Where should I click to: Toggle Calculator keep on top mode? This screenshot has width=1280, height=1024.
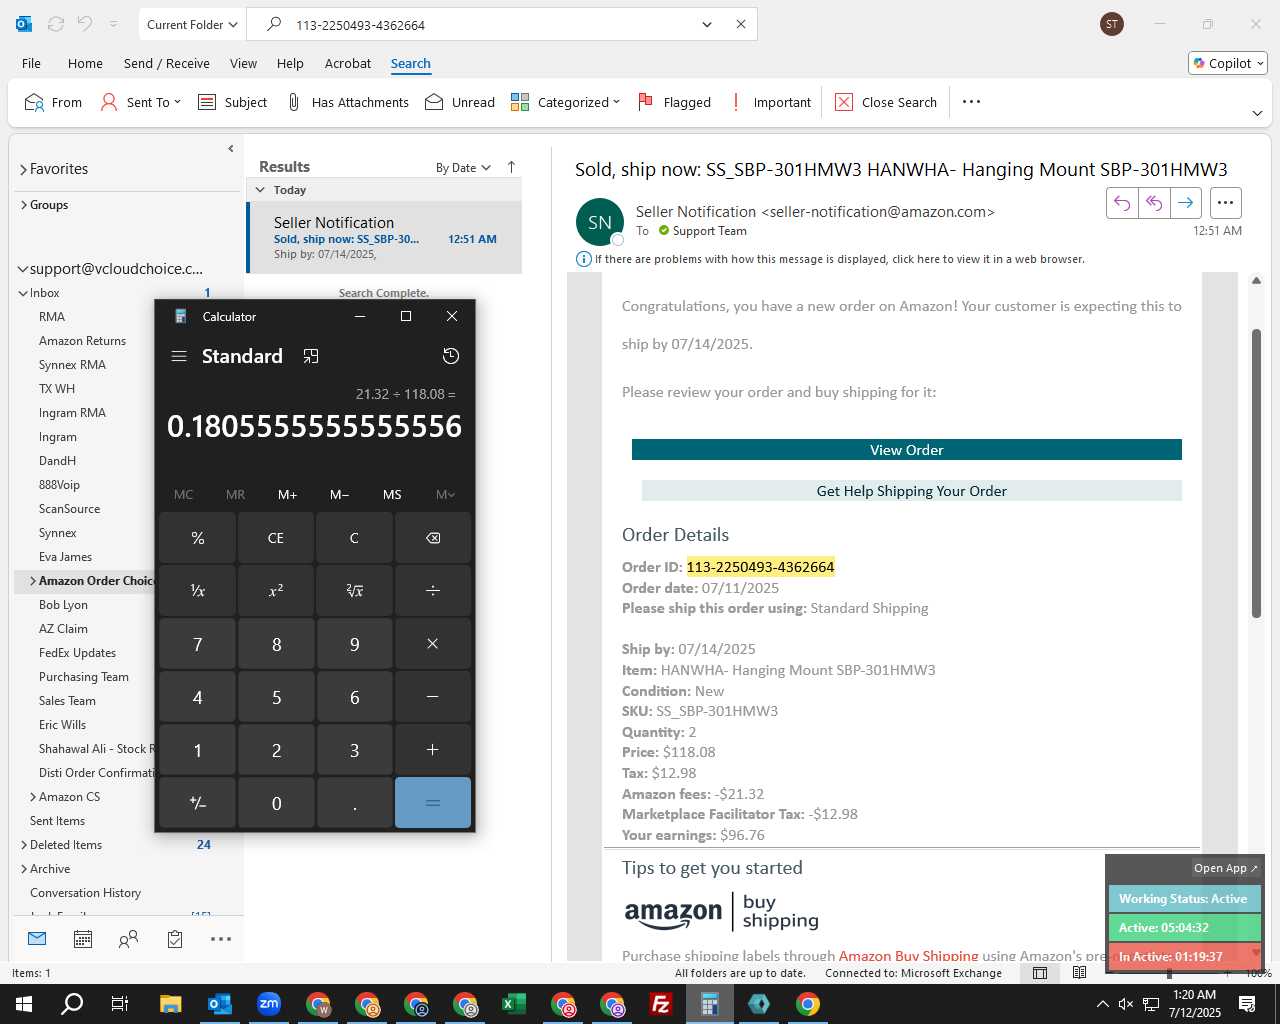pos(311,356)
